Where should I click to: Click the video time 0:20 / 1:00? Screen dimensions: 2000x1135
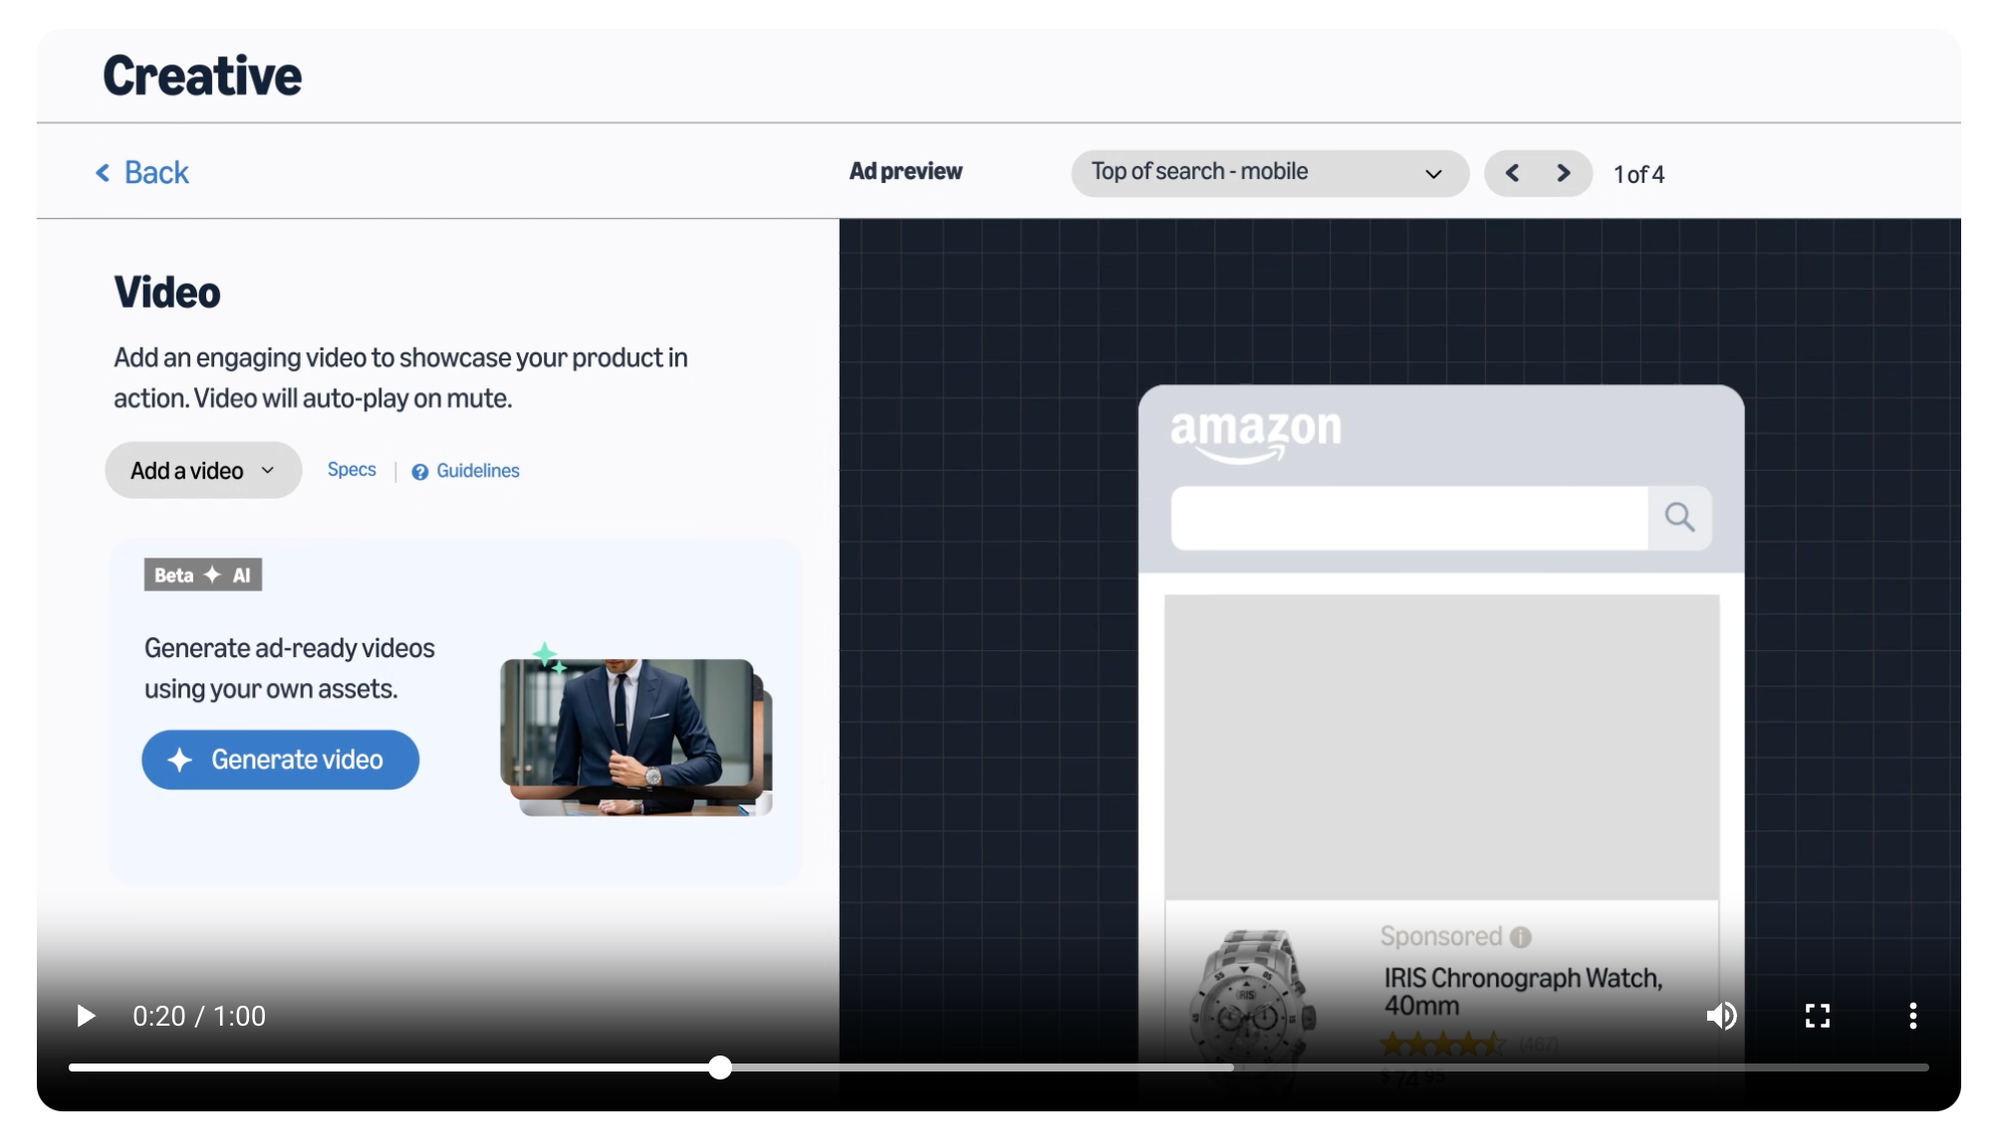(x=199, y=1016)
